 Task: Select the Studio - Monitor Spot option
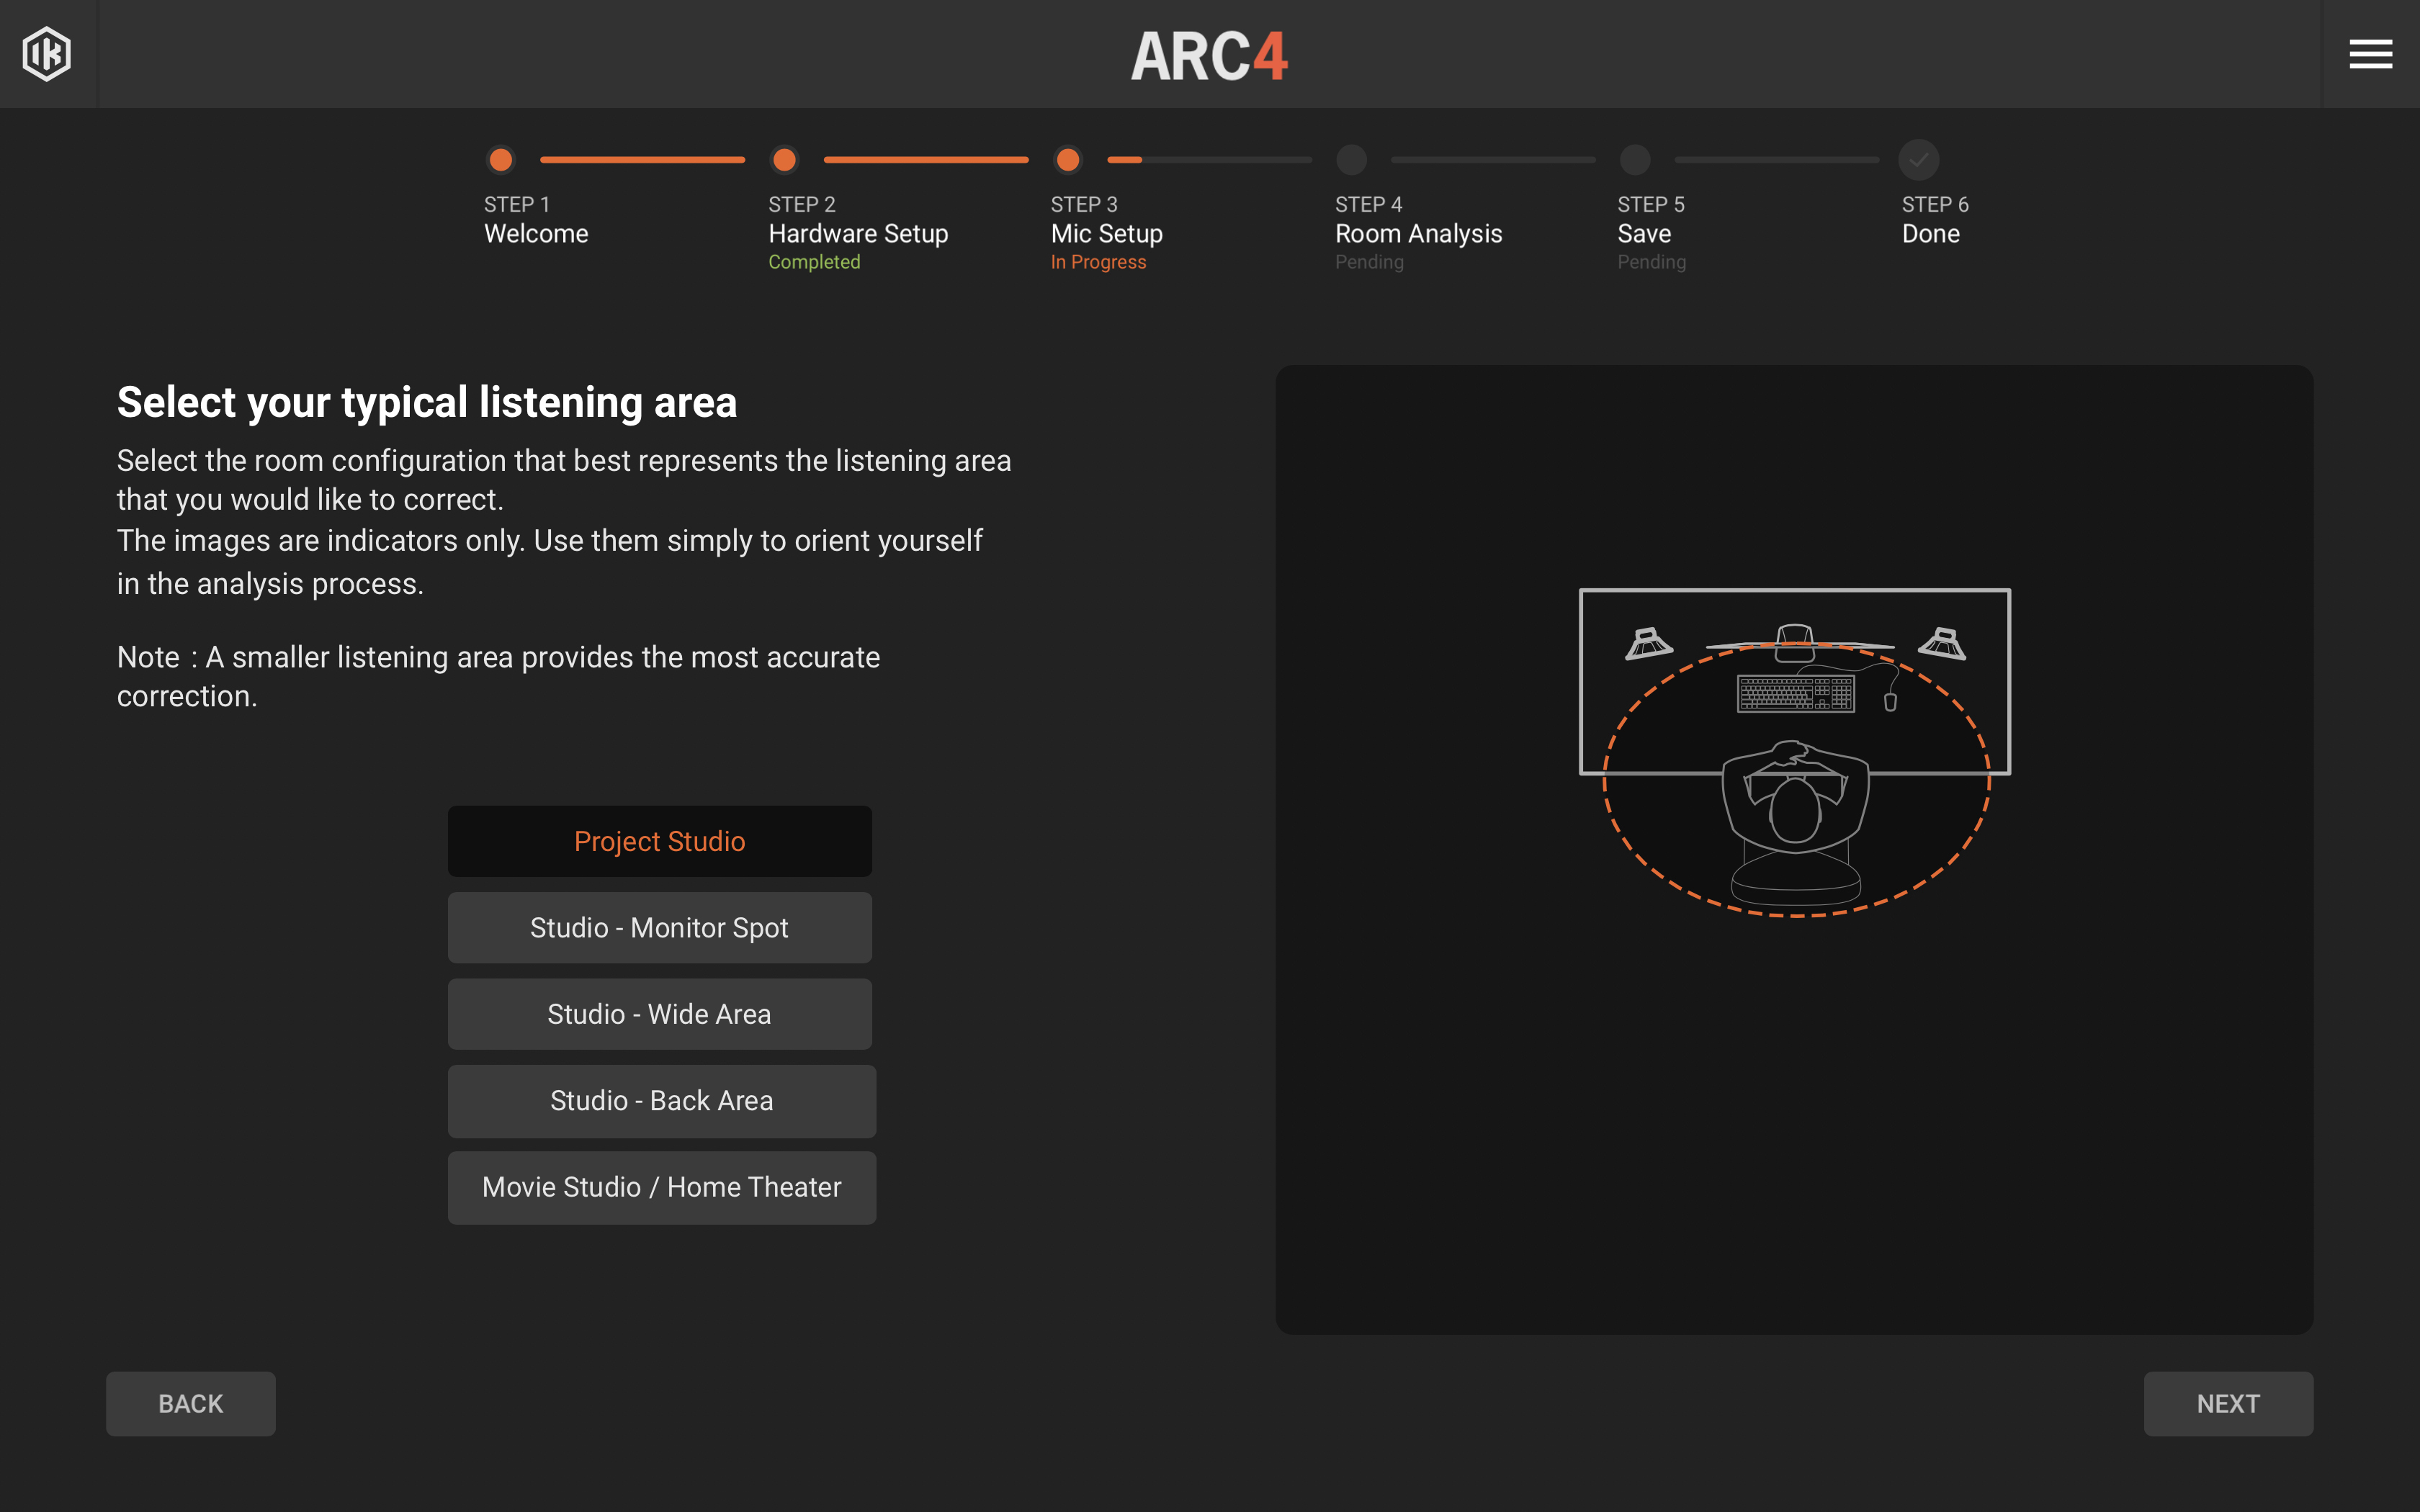coord(660,927)
